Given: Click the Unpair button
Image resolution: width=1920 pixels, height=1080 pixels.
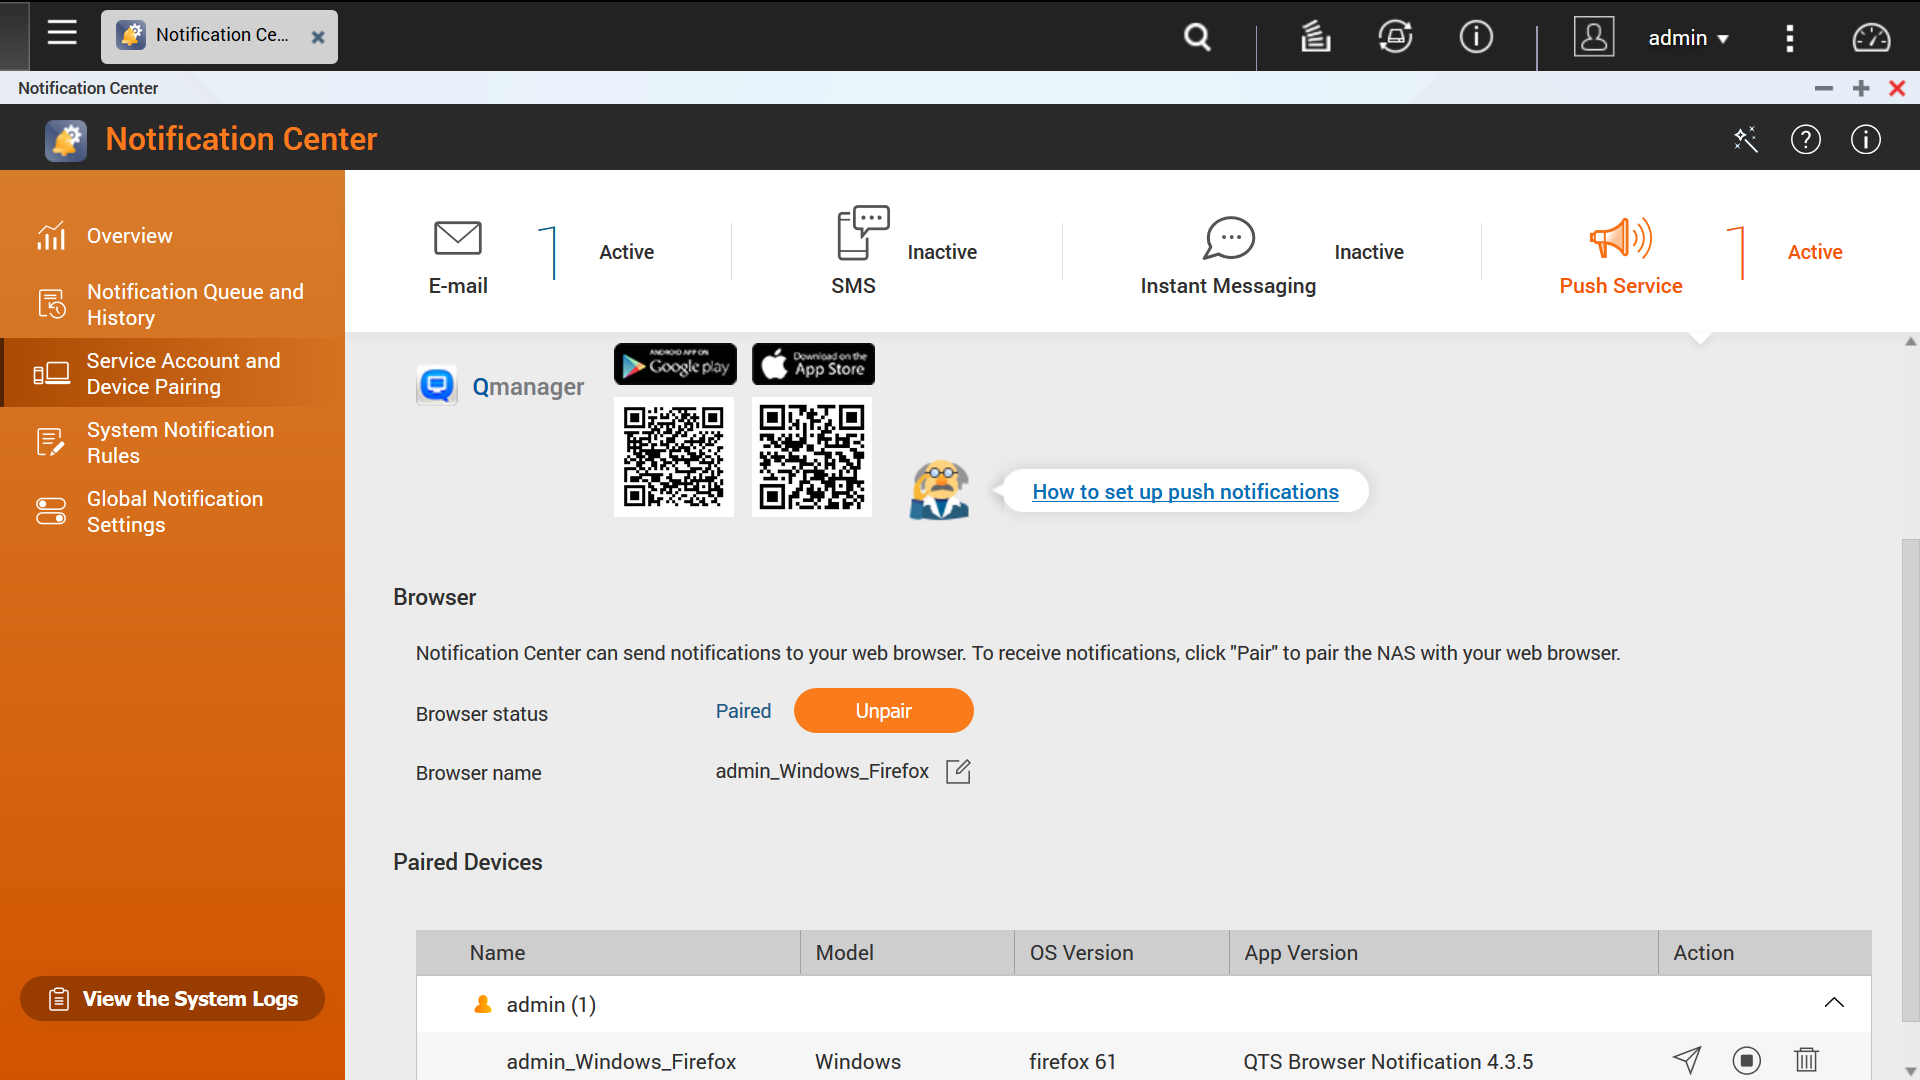Looking at the screenshot, I should pos(883,711).
